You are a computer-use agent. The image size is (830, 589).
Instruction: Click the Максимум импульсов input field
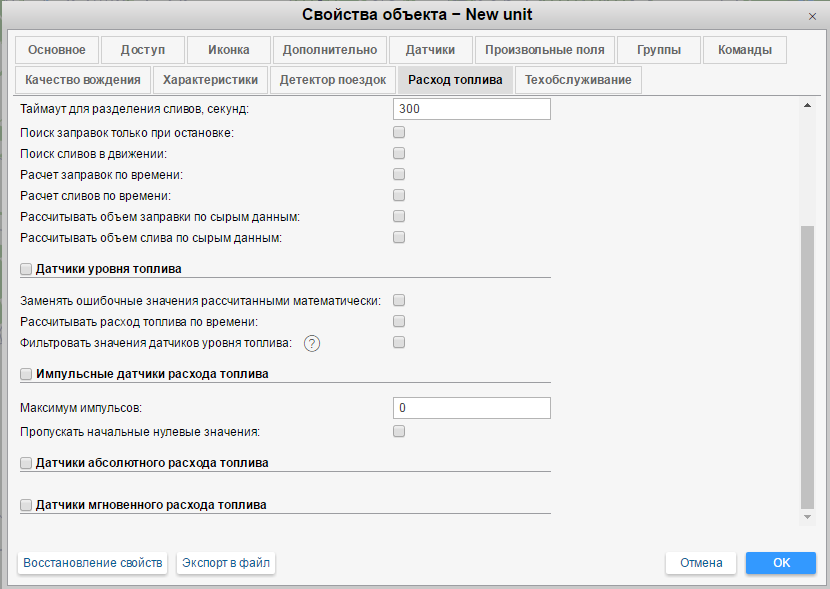[472, 408]
